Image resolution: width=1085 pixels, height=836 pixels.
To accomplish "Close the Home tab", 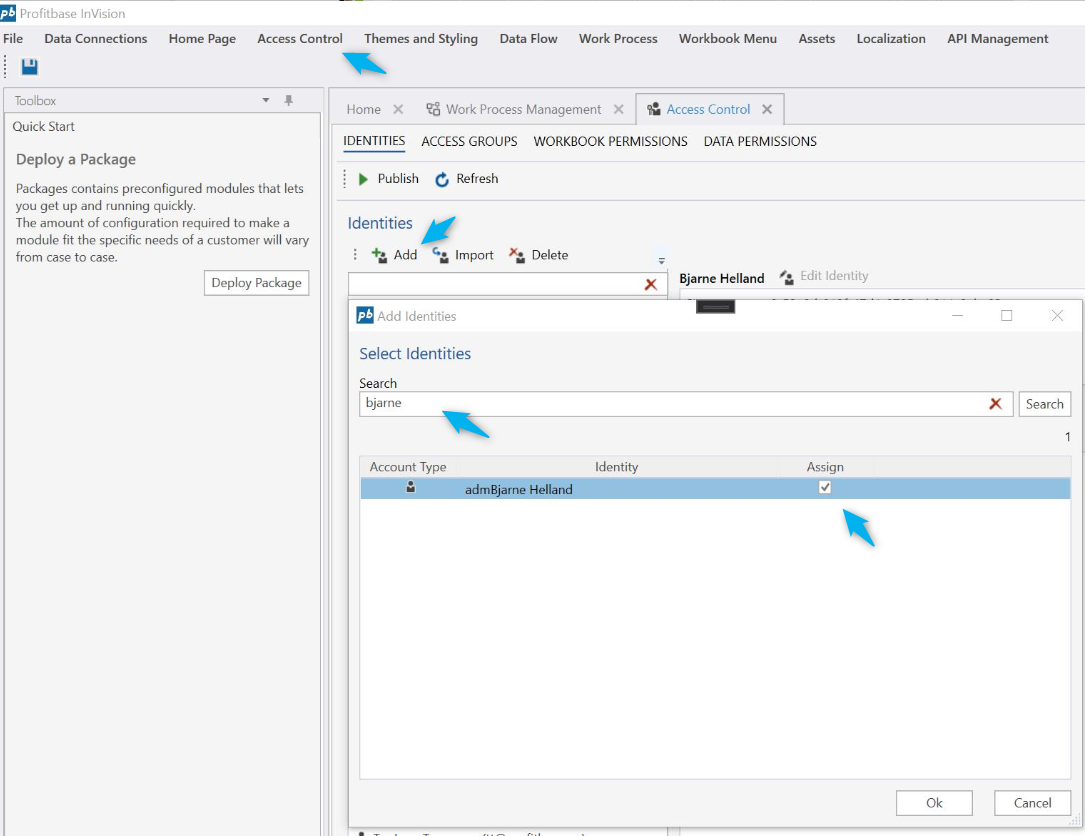I will [398, 110].
